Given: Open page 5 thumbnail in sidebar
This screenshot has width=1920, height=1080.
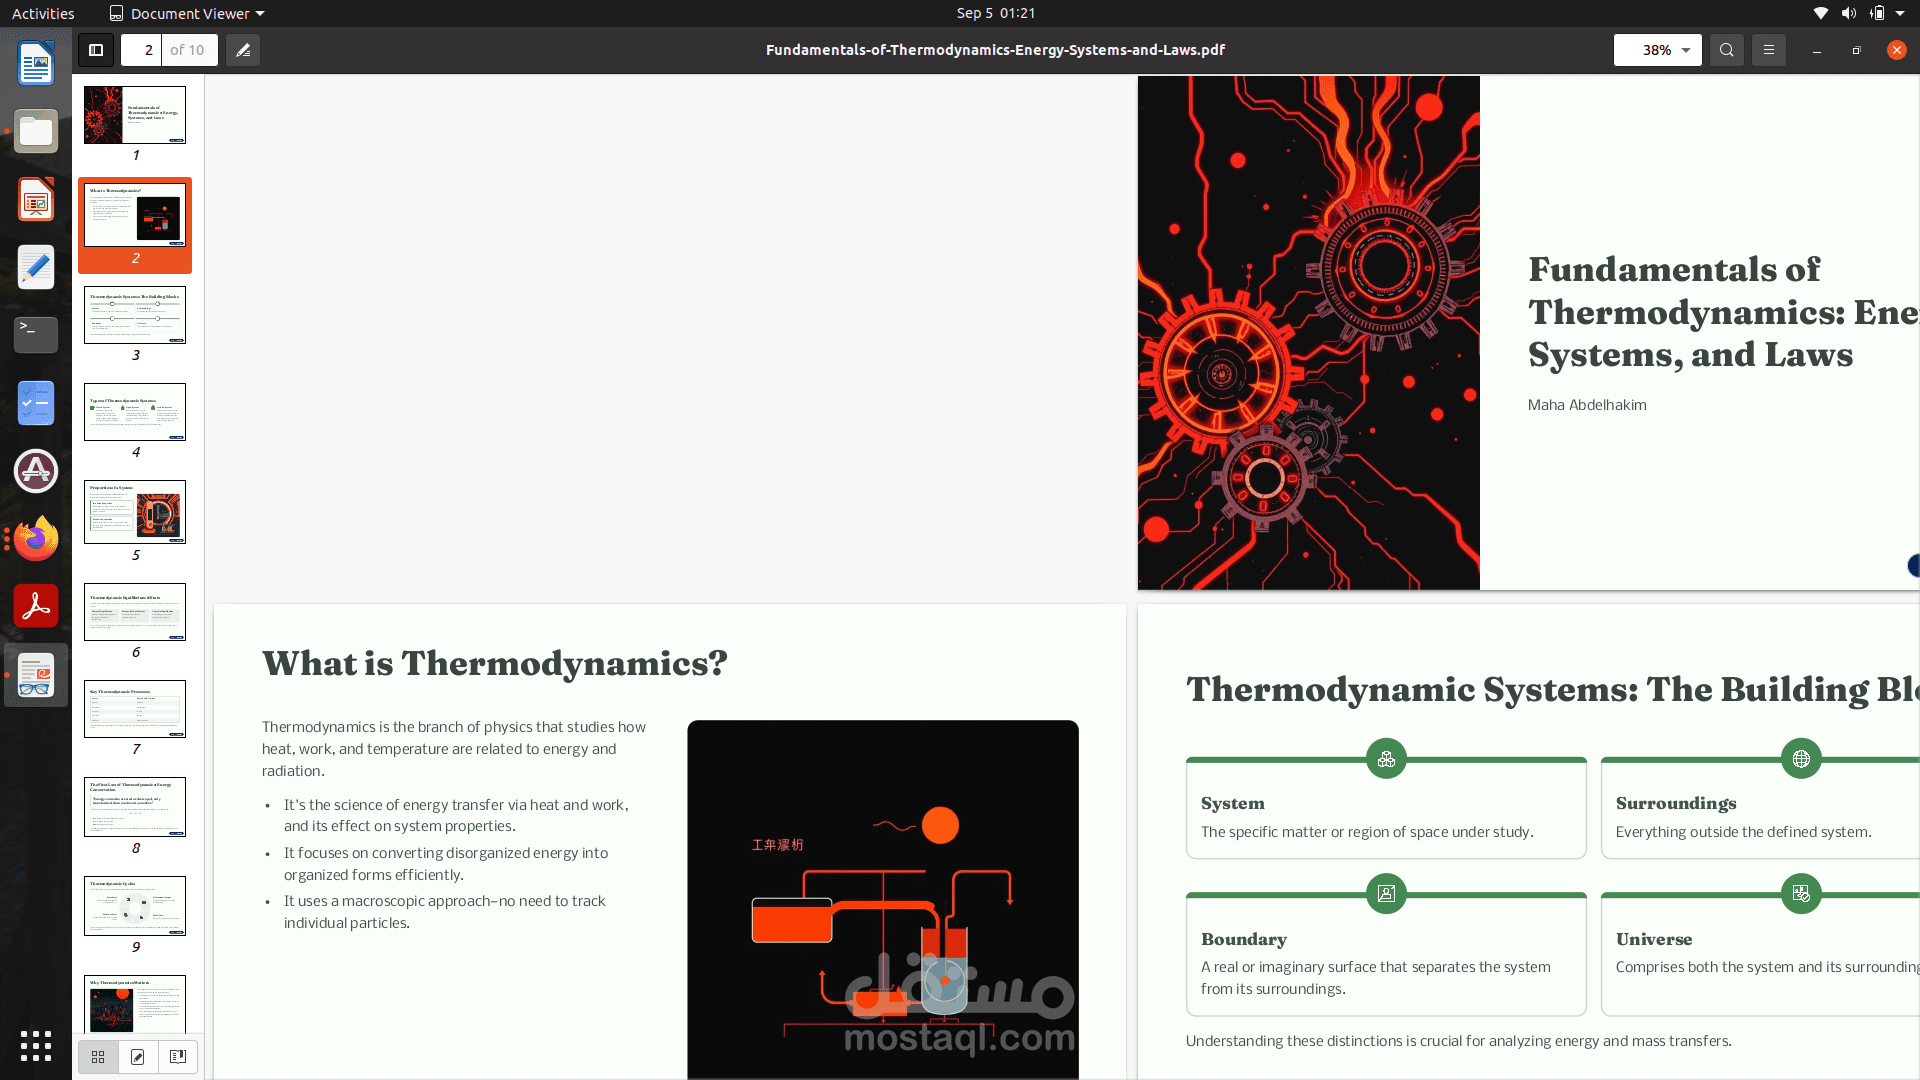Looking at the screenshot, I should pos(135,512).
